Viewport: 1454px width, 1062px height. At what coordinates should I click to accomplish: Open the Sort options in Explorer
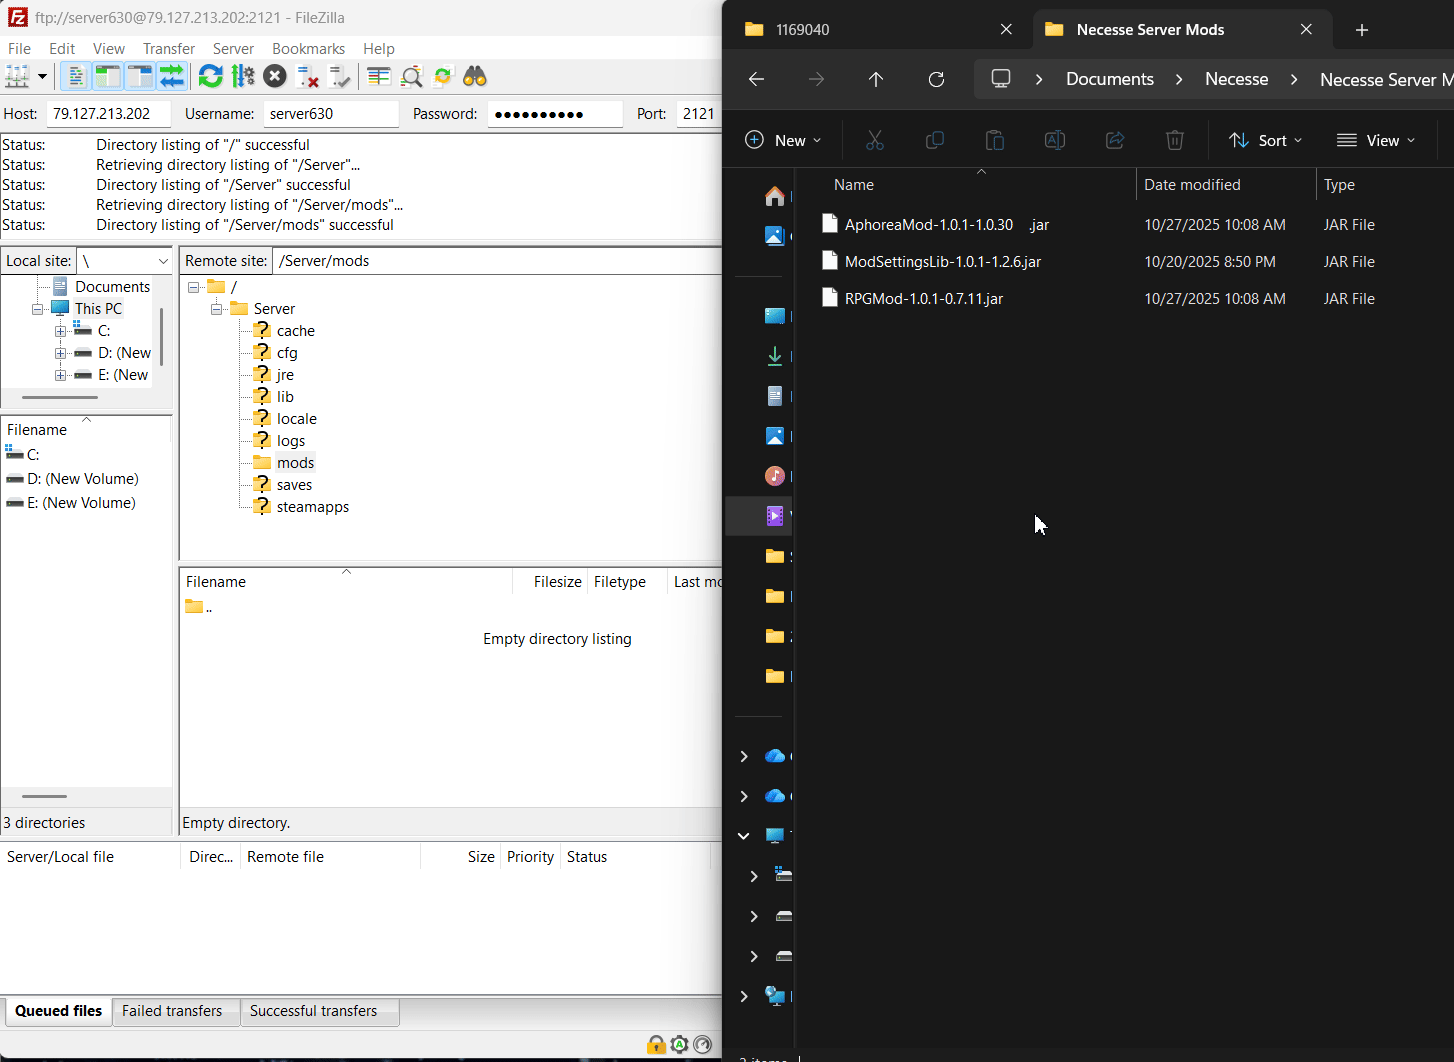pyautogui.click(x=1265, y=141)
